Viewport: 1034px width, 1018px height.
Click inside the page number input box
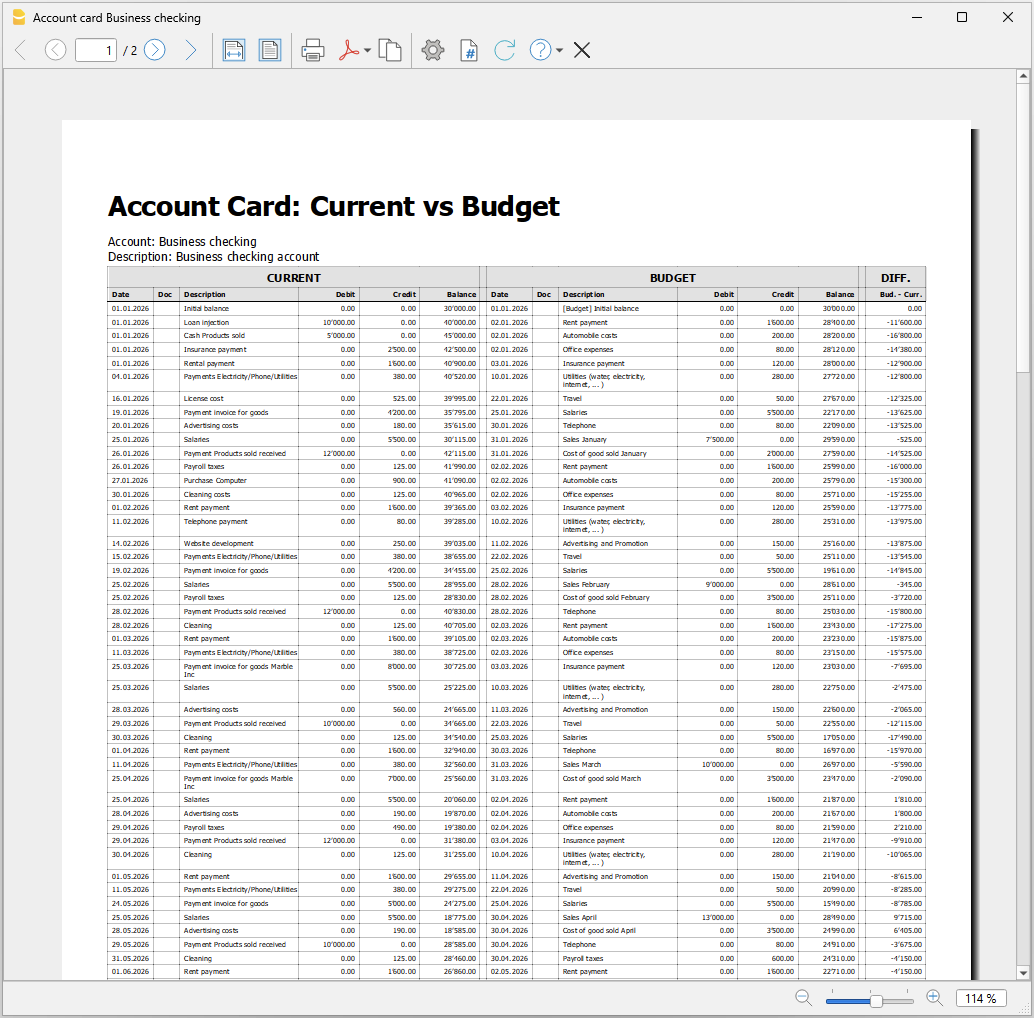(95, 49)
